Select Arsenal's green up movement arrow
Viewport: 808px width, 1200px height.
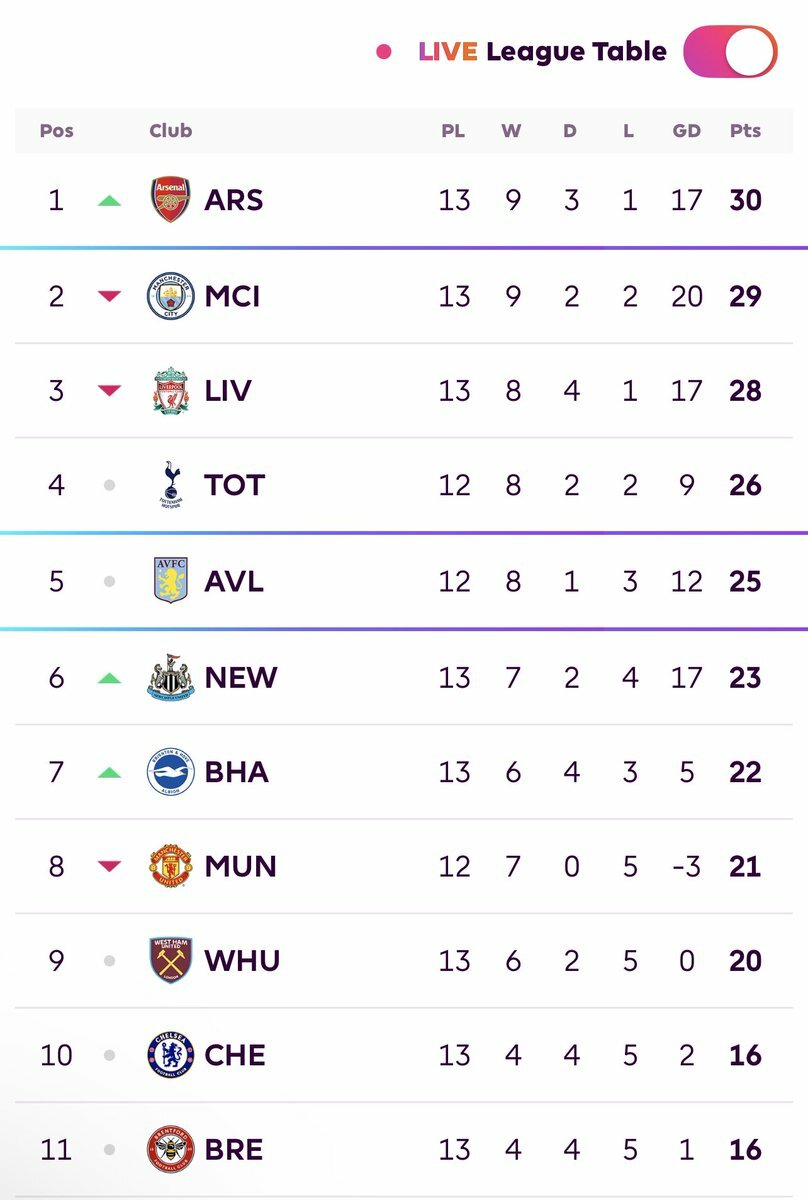click(109, 201)
